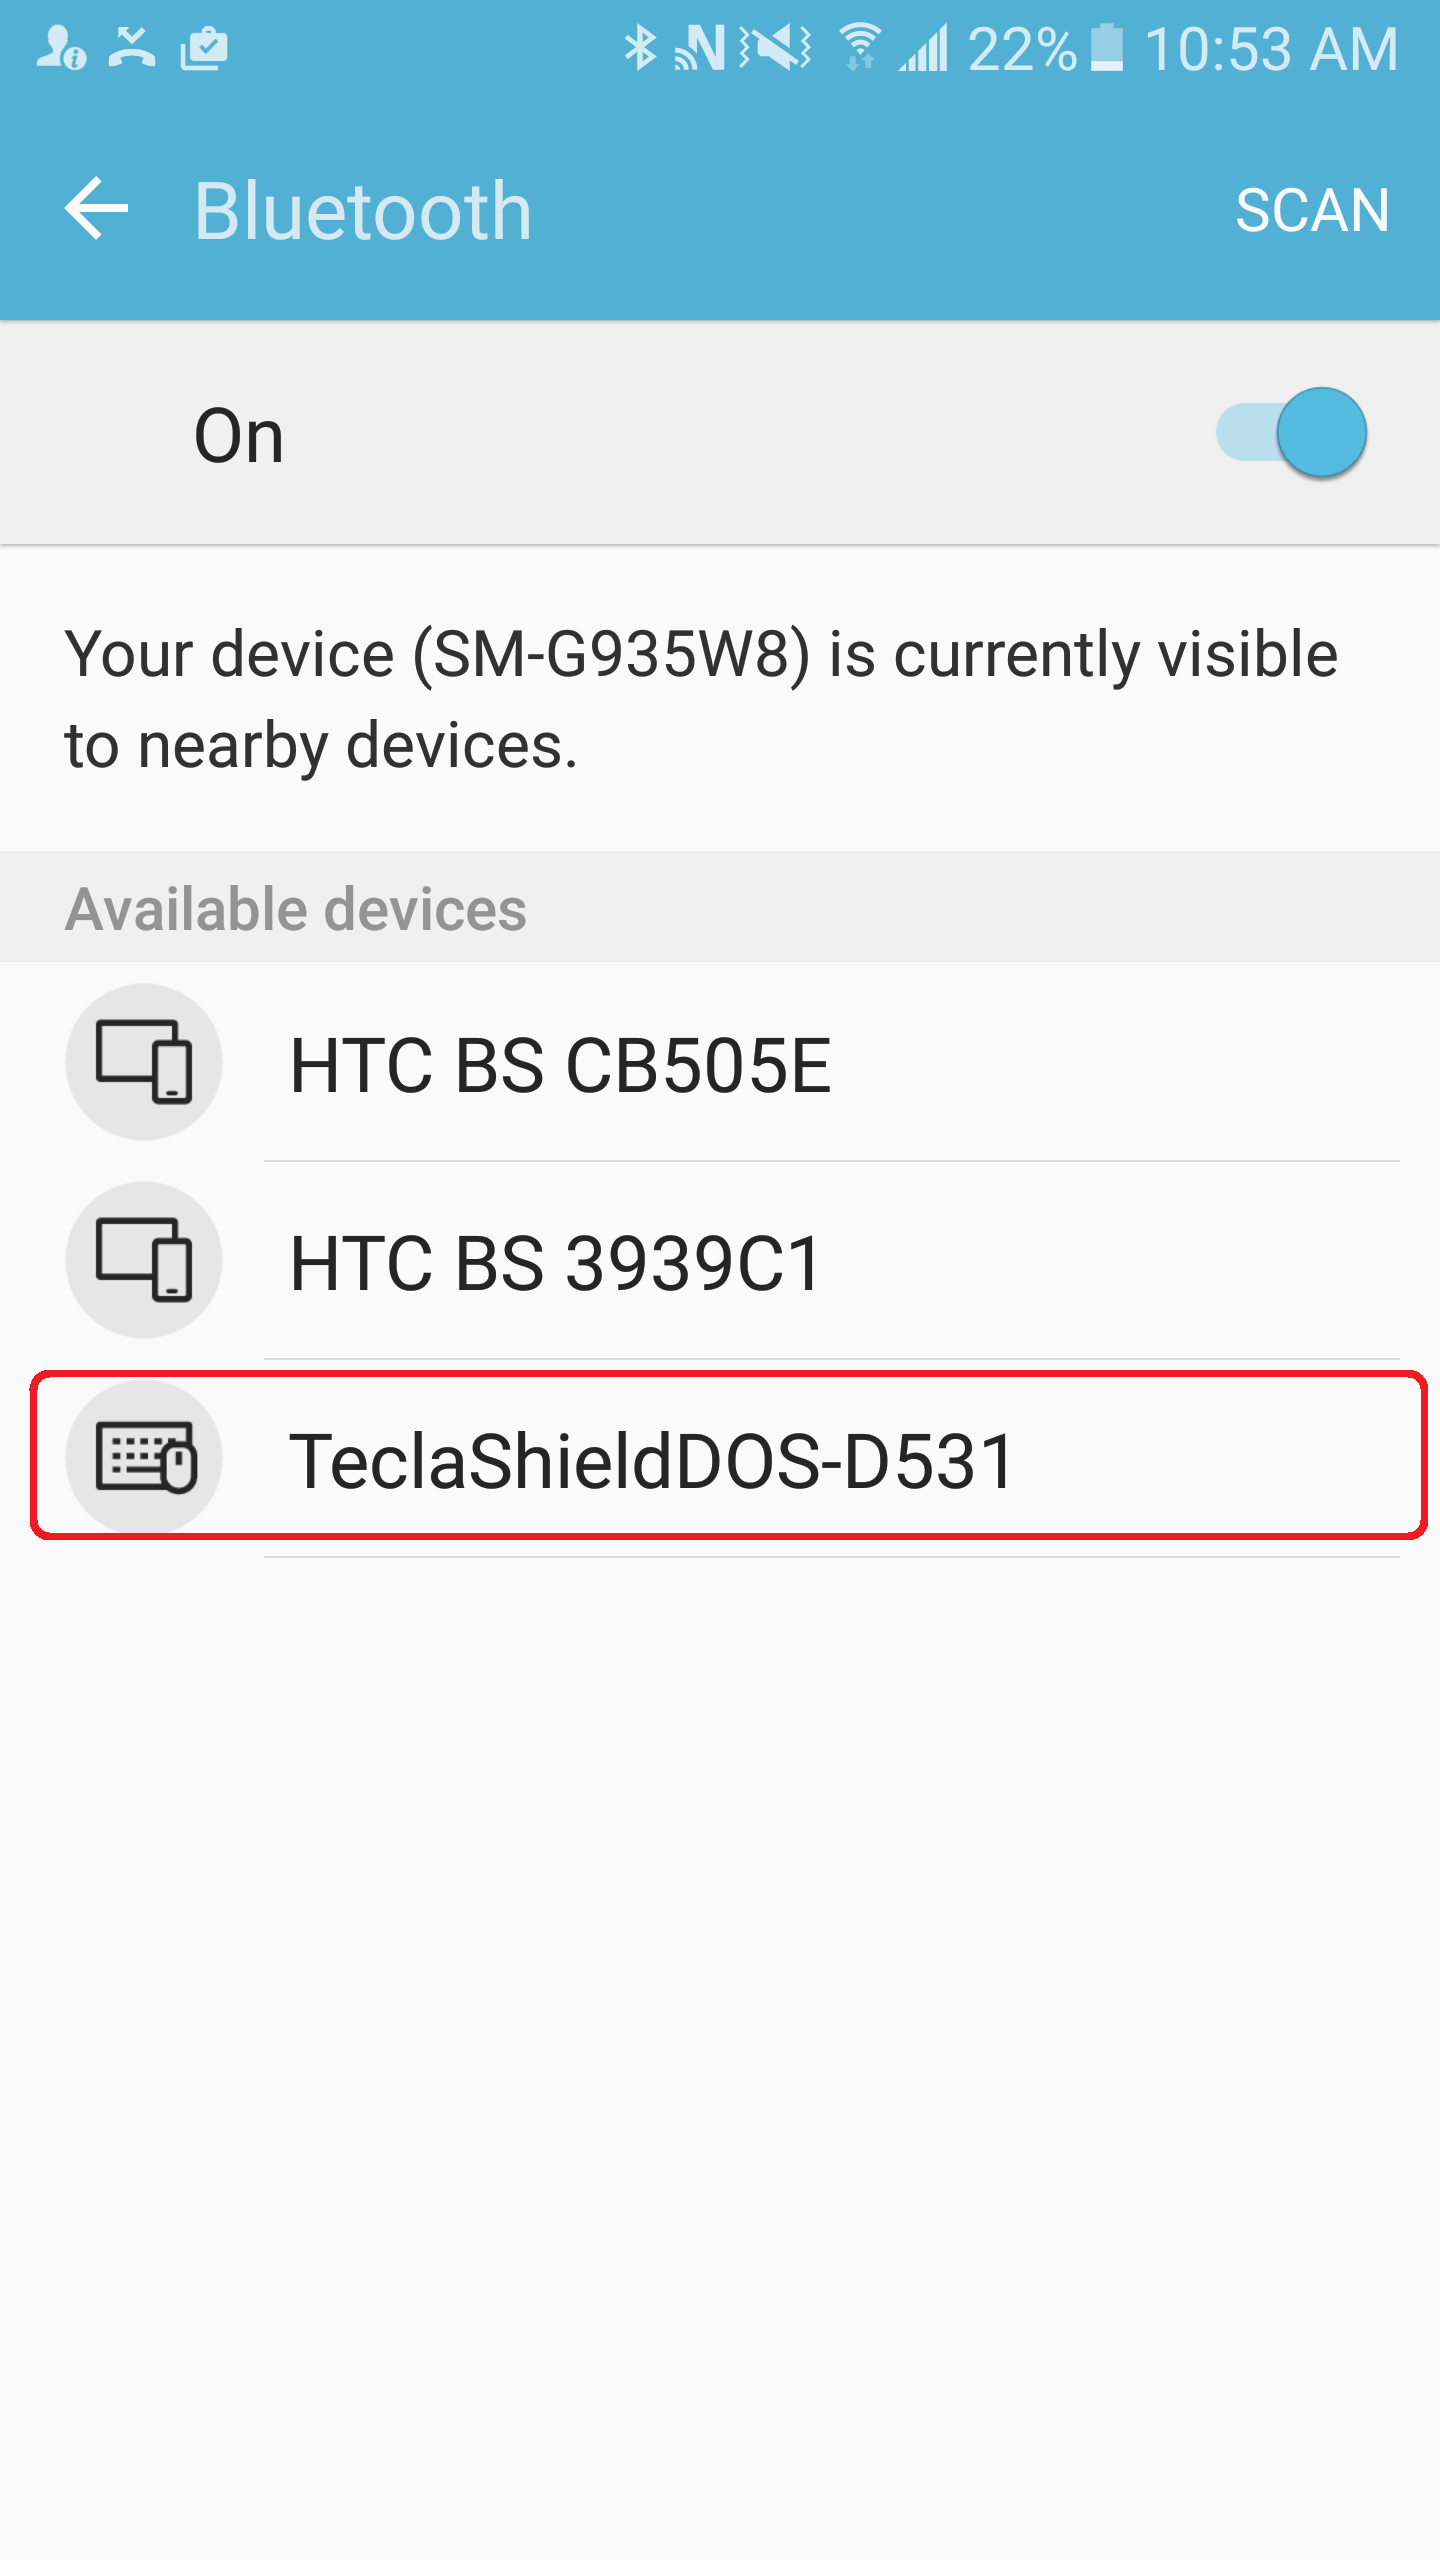
Task: Tap the 10:53 AM clock
Action: coord(1271,49)
